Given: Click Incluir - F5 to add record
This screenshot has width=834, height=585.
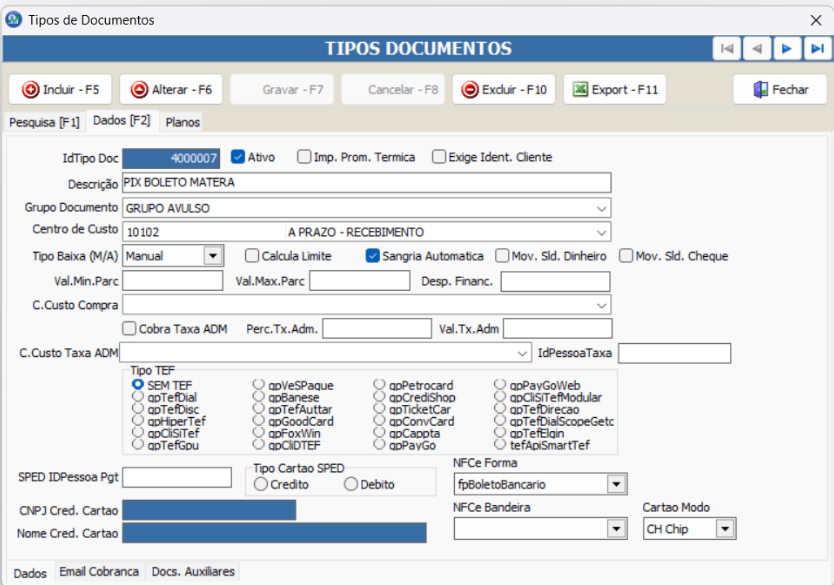Looking at the screenshot, I should pyautogui.click(x=60, y=89).
